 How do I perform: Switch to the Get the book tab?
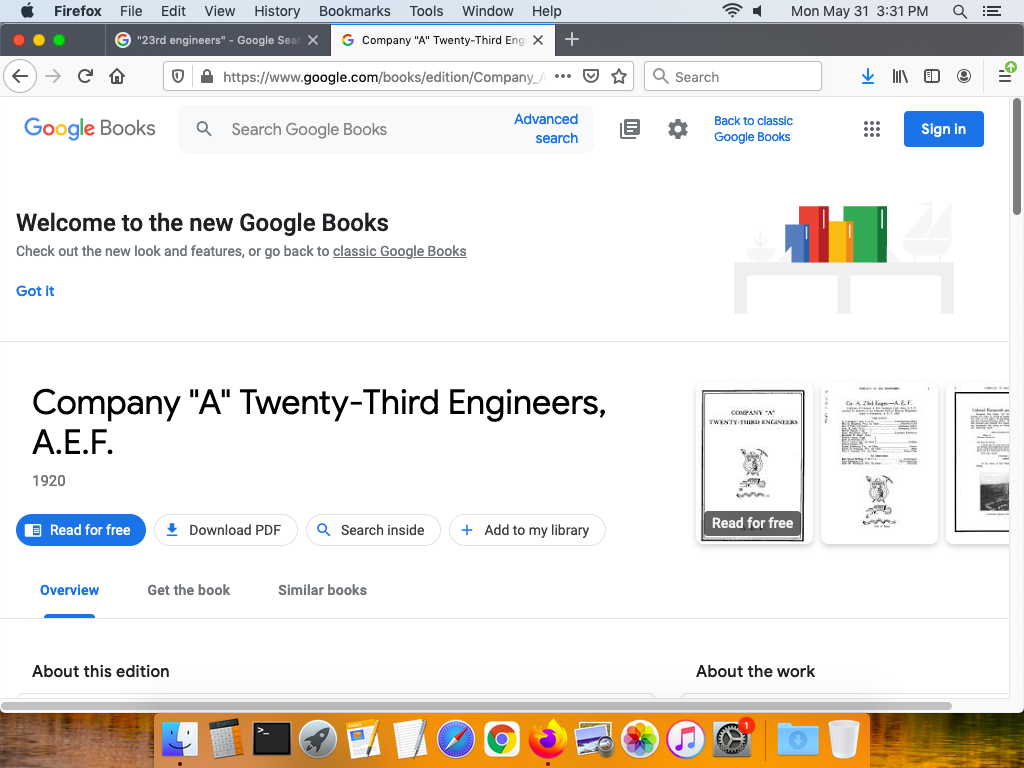click(x=188, y=590)
